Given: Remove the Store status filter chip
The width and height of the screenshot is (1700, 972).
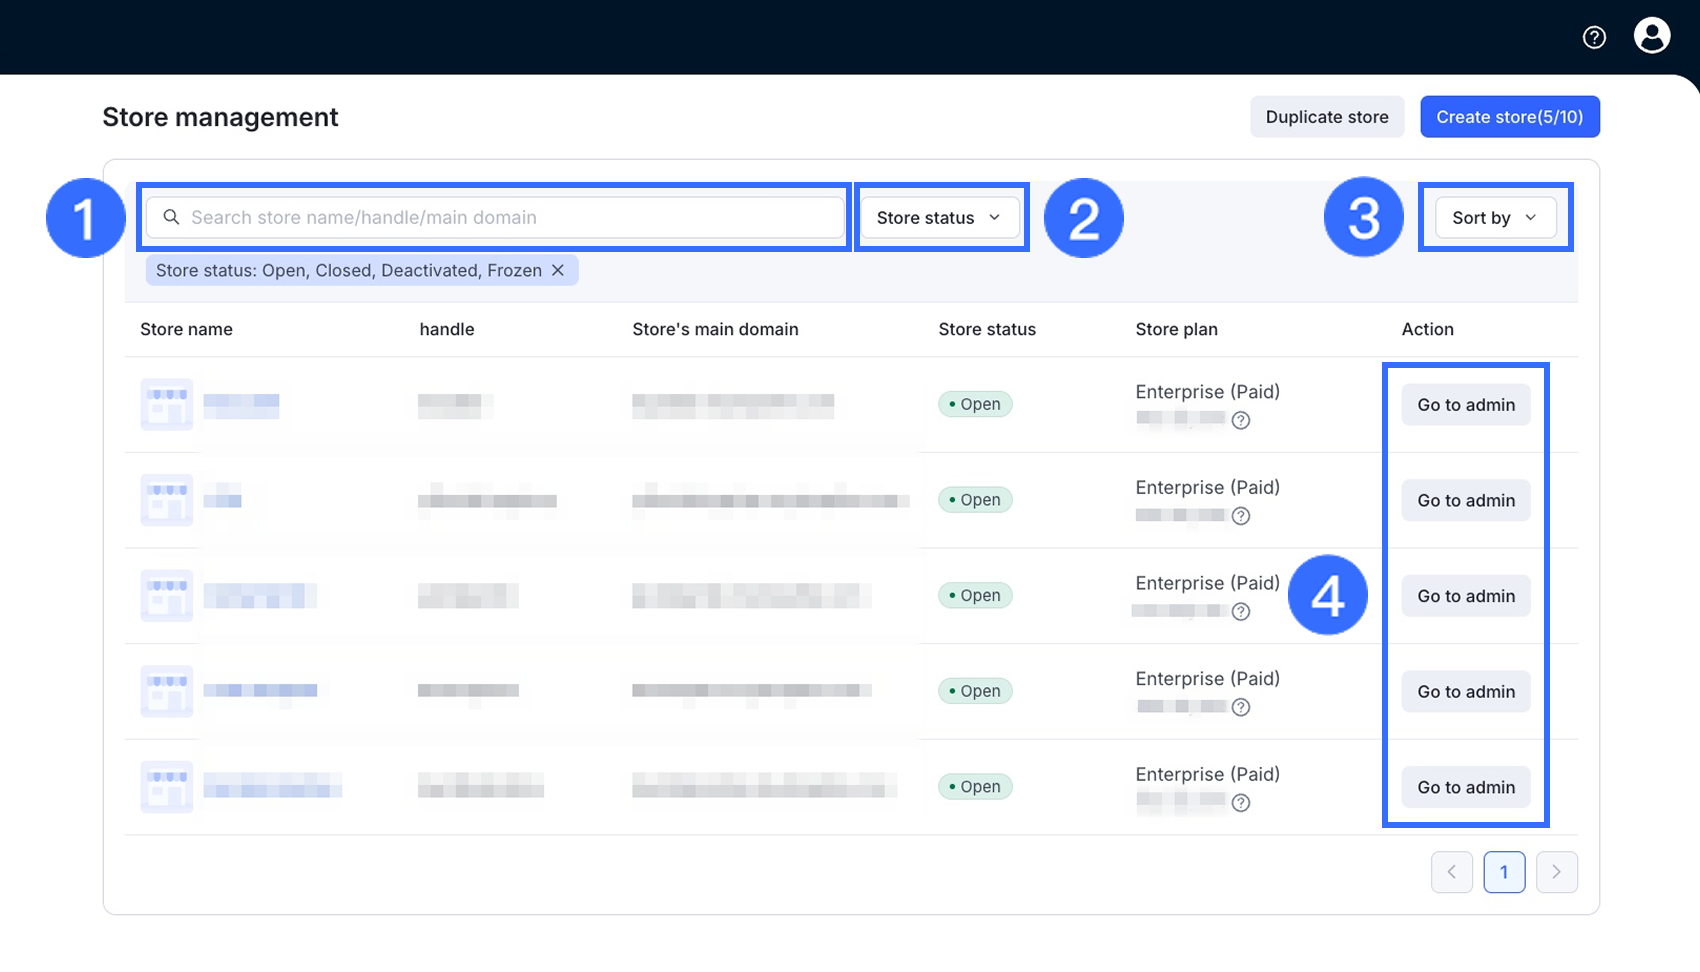Looking at the screenshot, I should tap(558, 270).
